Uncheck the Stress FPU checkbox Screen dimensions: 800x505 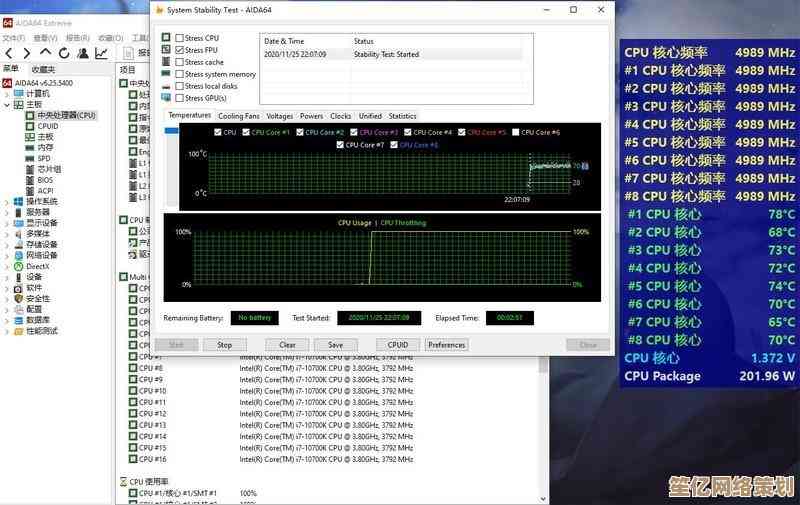(x=179, y=50)
